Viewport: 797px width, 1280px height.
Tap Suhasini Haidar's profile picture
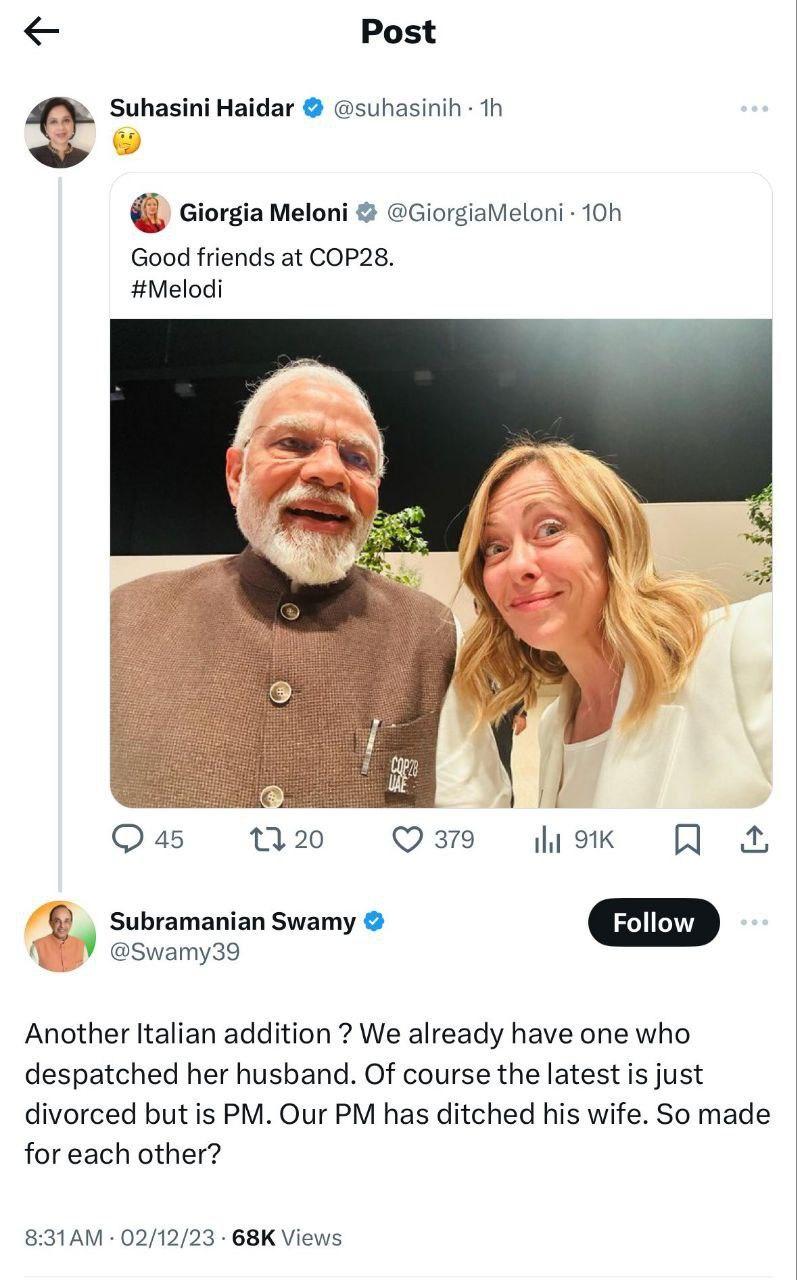pyautogui.click(x=60, y=132)
